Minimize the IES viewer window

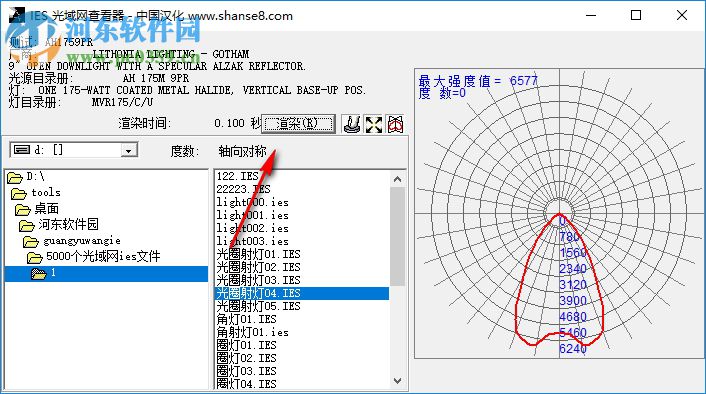pyautogui.click(x=591, y=15)
